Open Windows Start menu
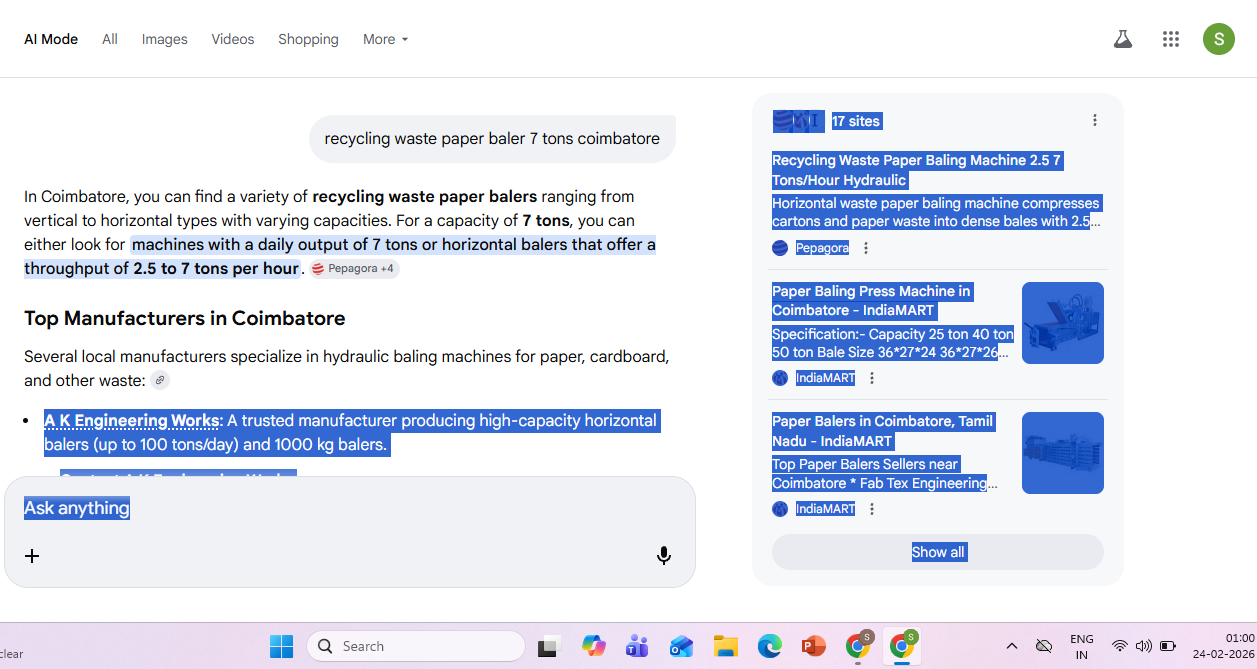The width and height of the screenshot is (1257, 669). (x=281, y=646)
